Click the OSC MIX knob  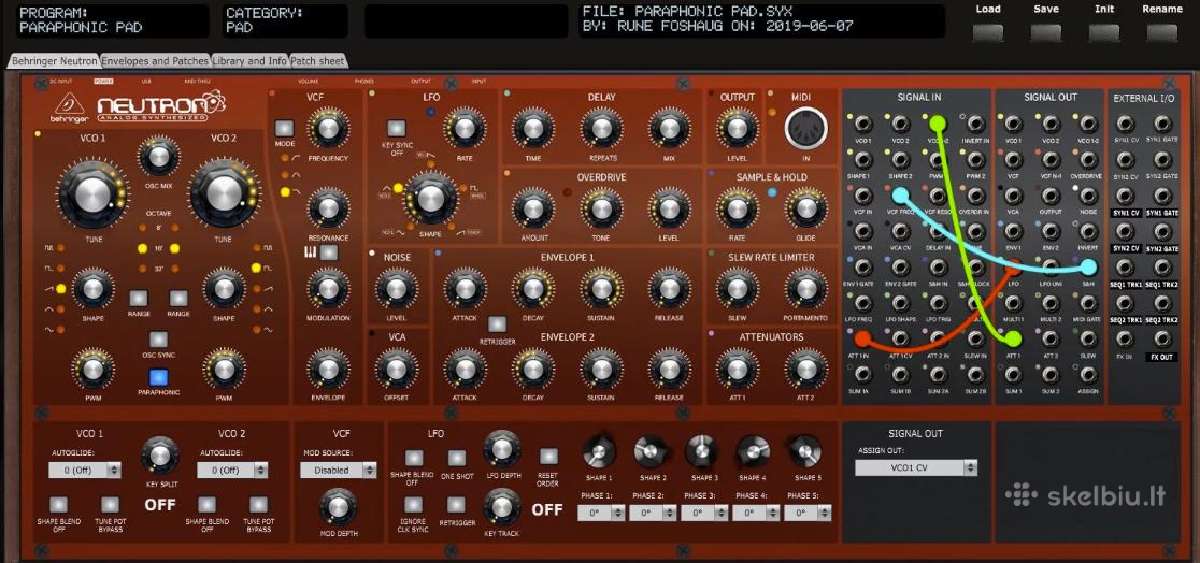point(158,155)
